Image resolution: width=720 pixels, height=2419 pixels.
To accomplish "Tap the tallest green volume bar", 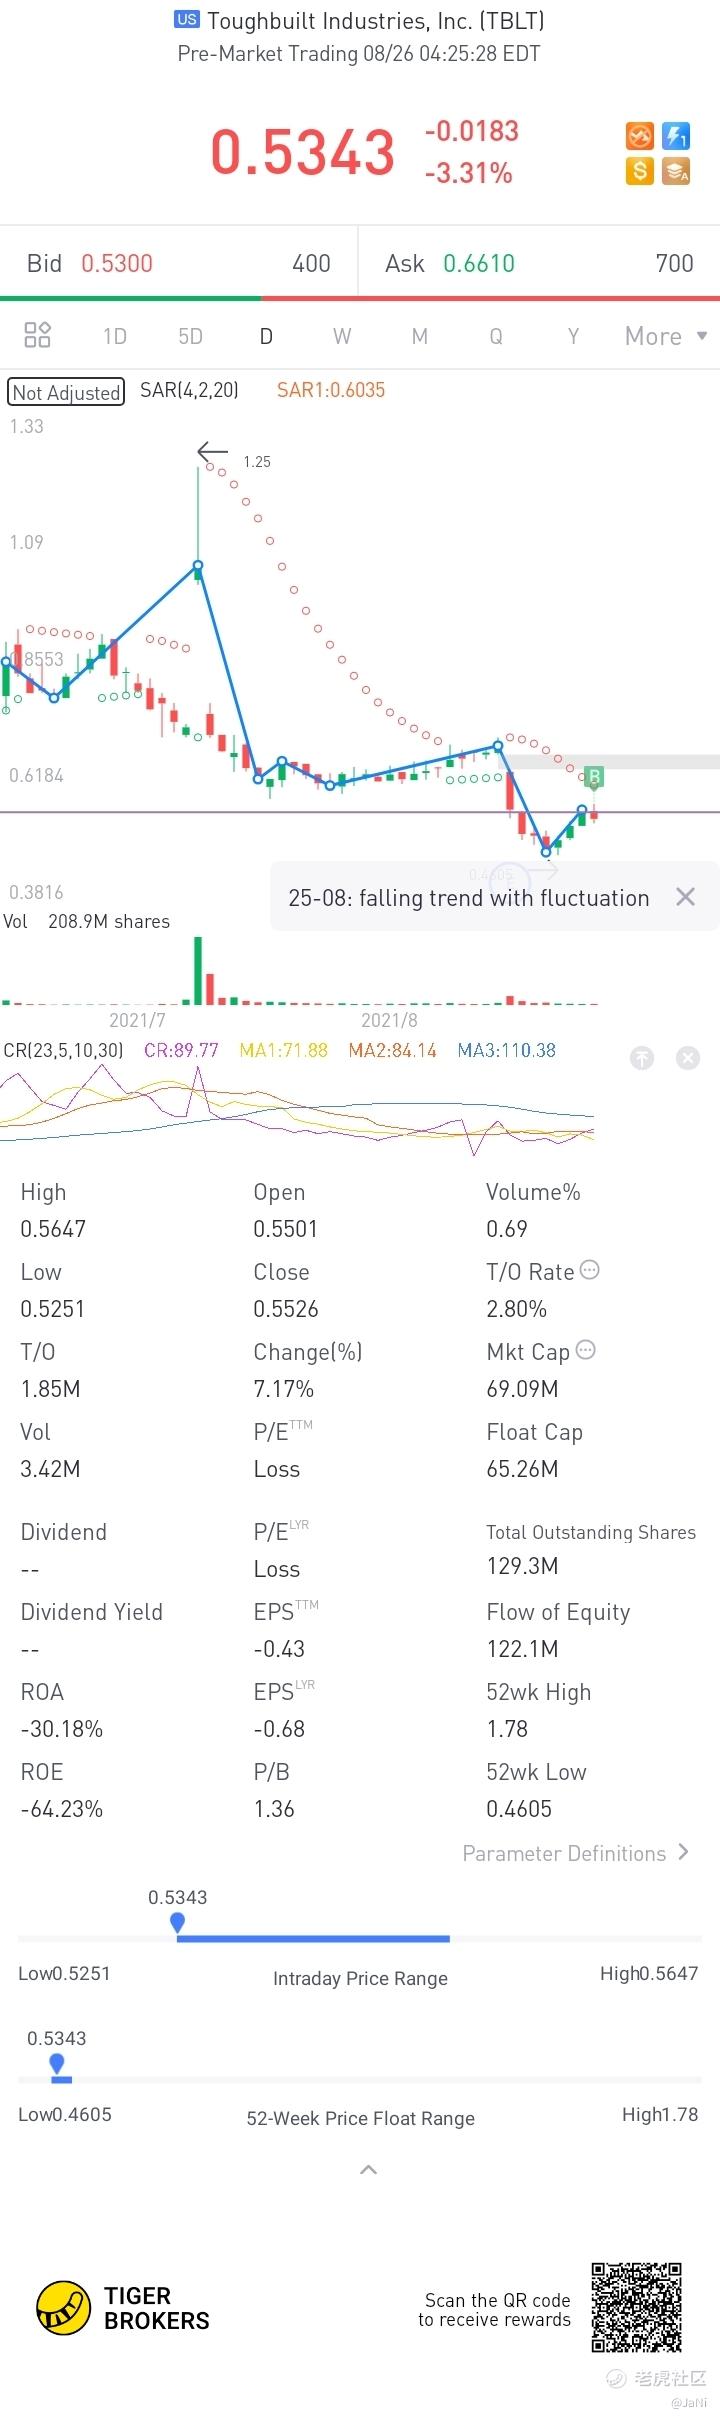I will click(x=198, y=970).
